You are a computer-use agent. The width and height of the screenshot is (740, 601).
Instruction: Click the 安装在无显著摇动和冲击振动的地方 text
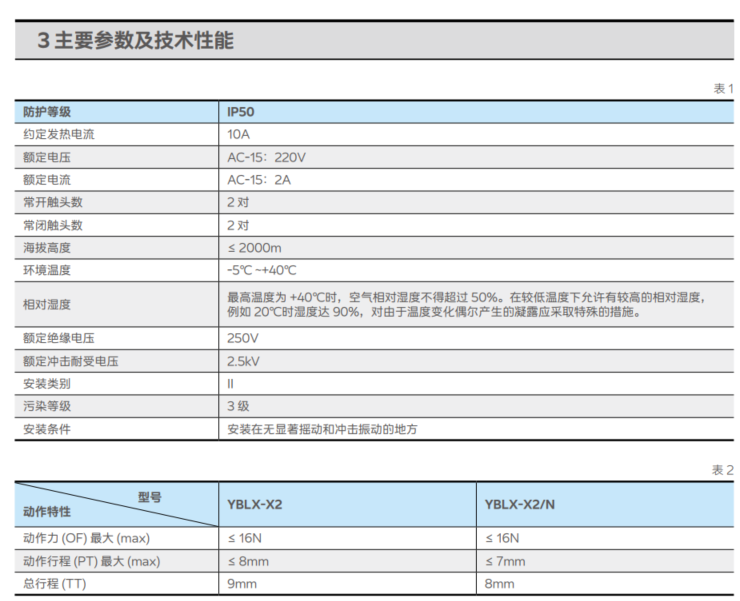tap(322, 429)
